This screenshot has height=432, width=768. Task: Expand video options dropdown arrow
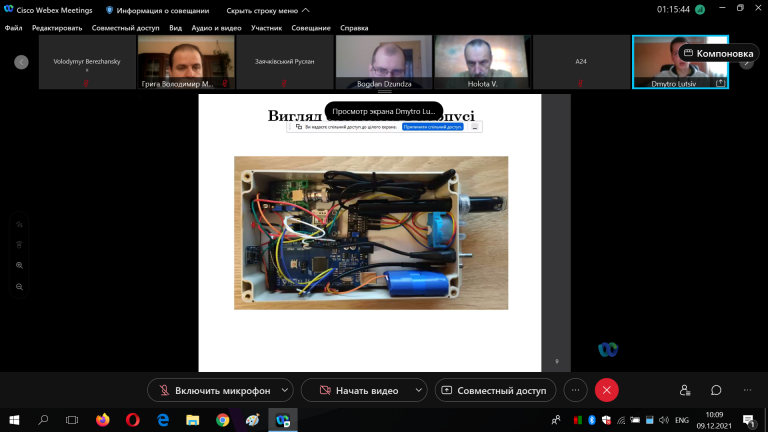[419, 390]
